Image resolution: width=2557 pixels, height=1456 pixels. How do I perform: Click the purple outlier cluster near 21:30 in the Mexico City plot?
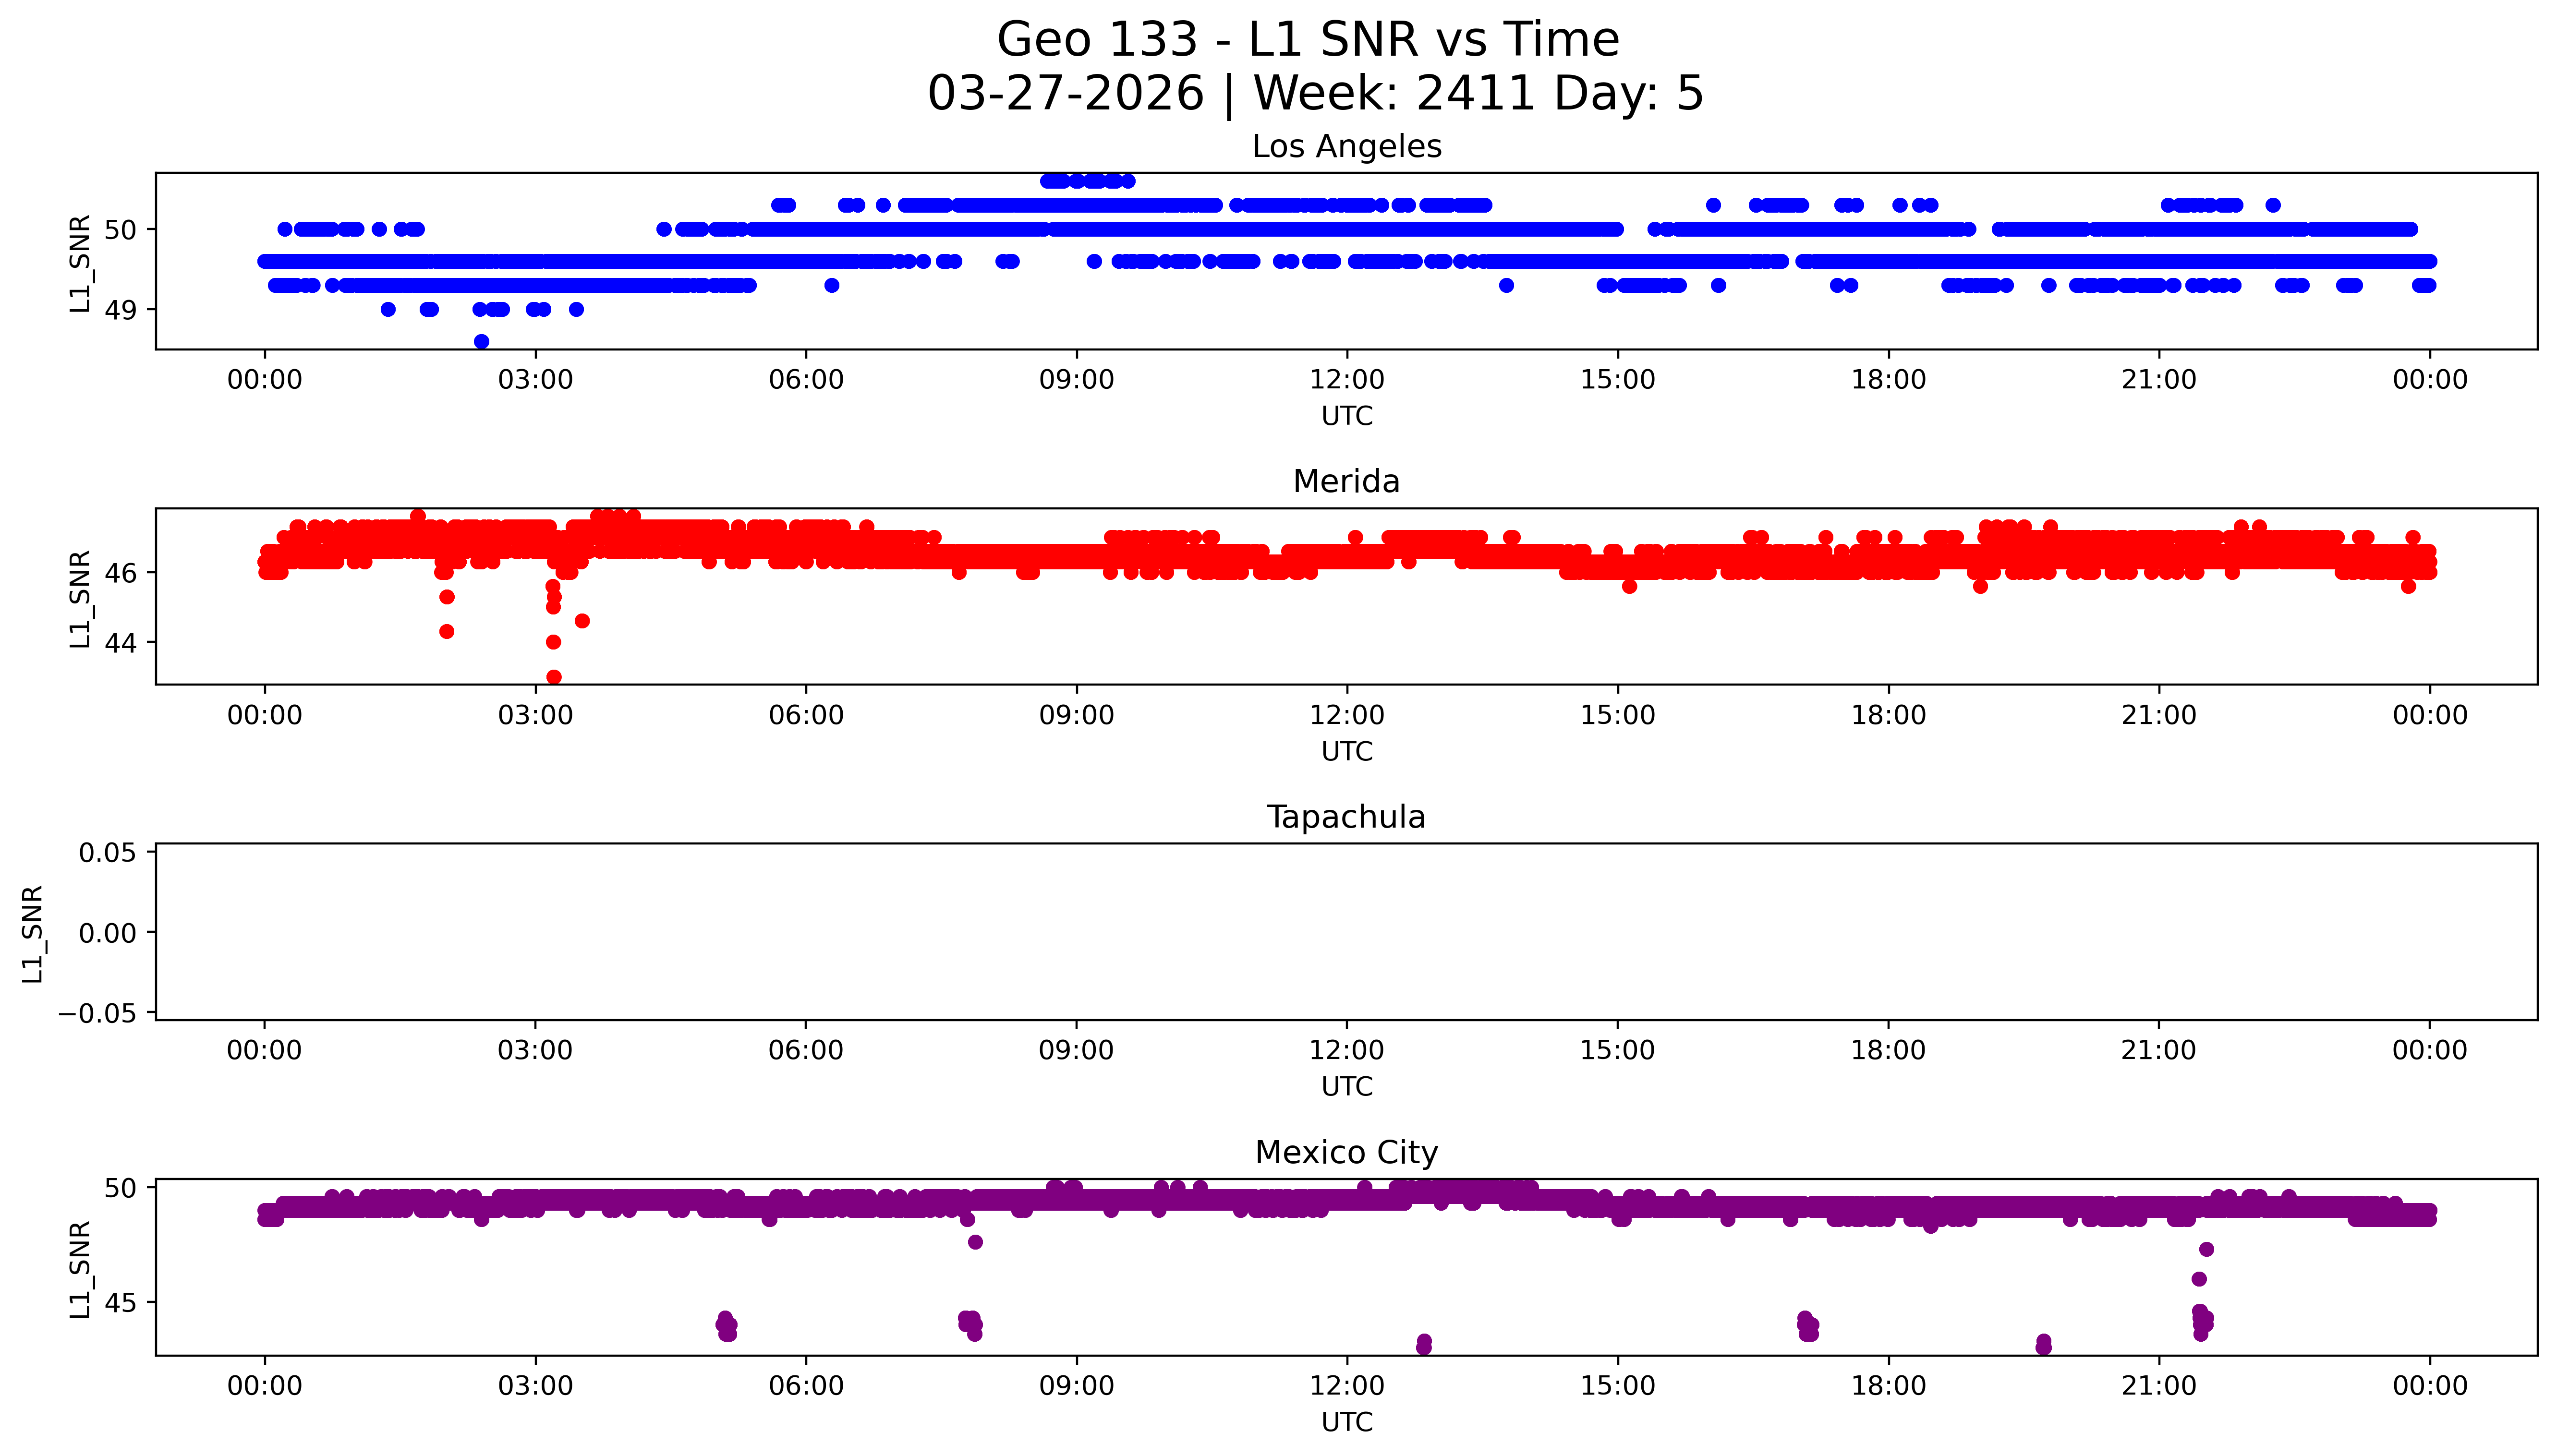2202,1320
